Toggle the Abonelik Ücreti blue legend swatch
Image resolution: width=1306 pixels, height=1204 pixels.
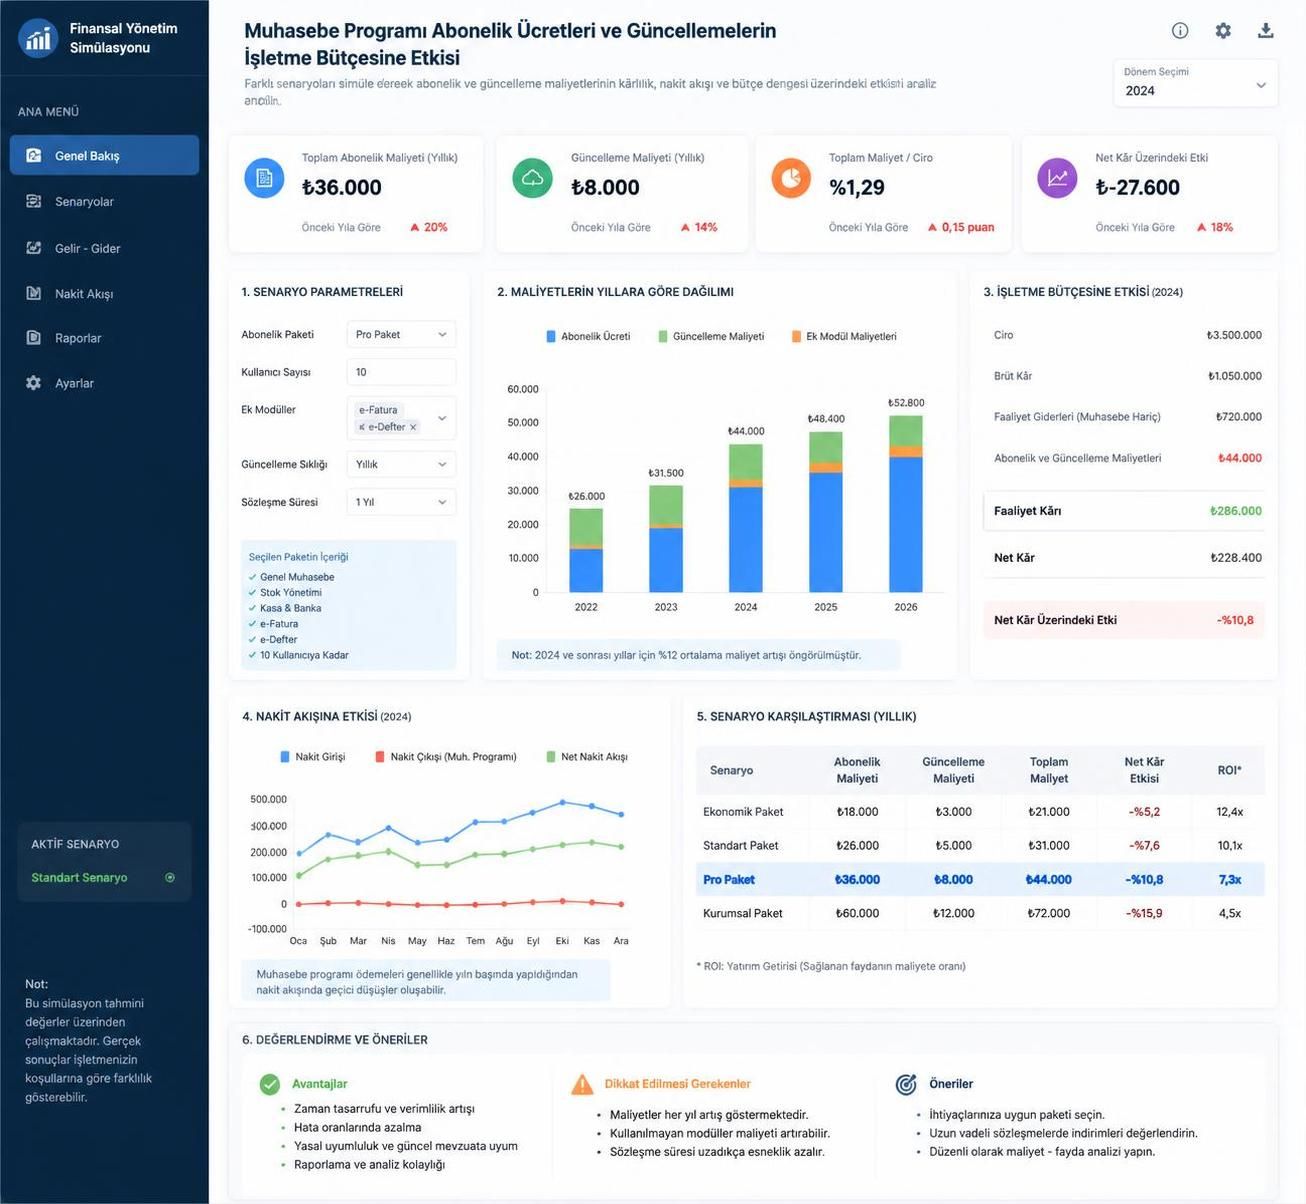[550, 337]
